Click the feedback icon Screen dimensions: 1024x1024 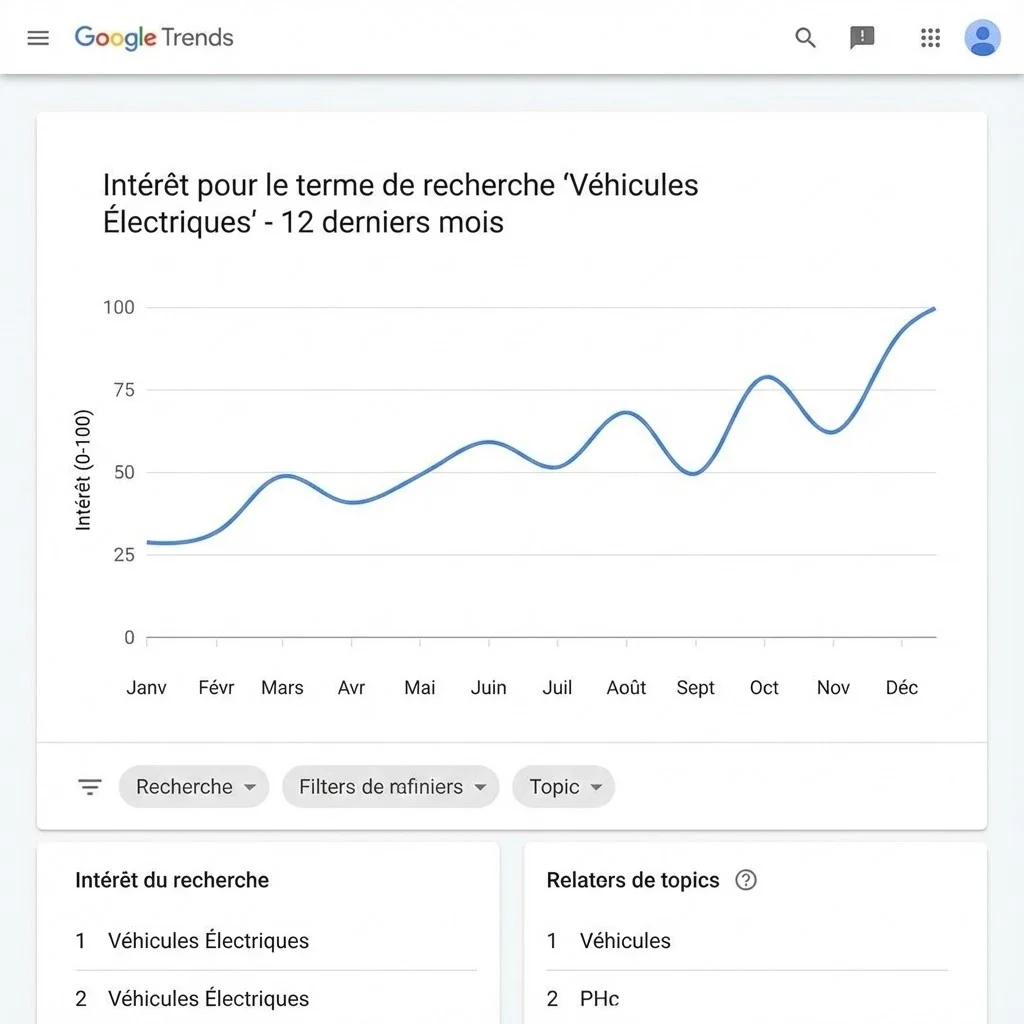[861, 38]
